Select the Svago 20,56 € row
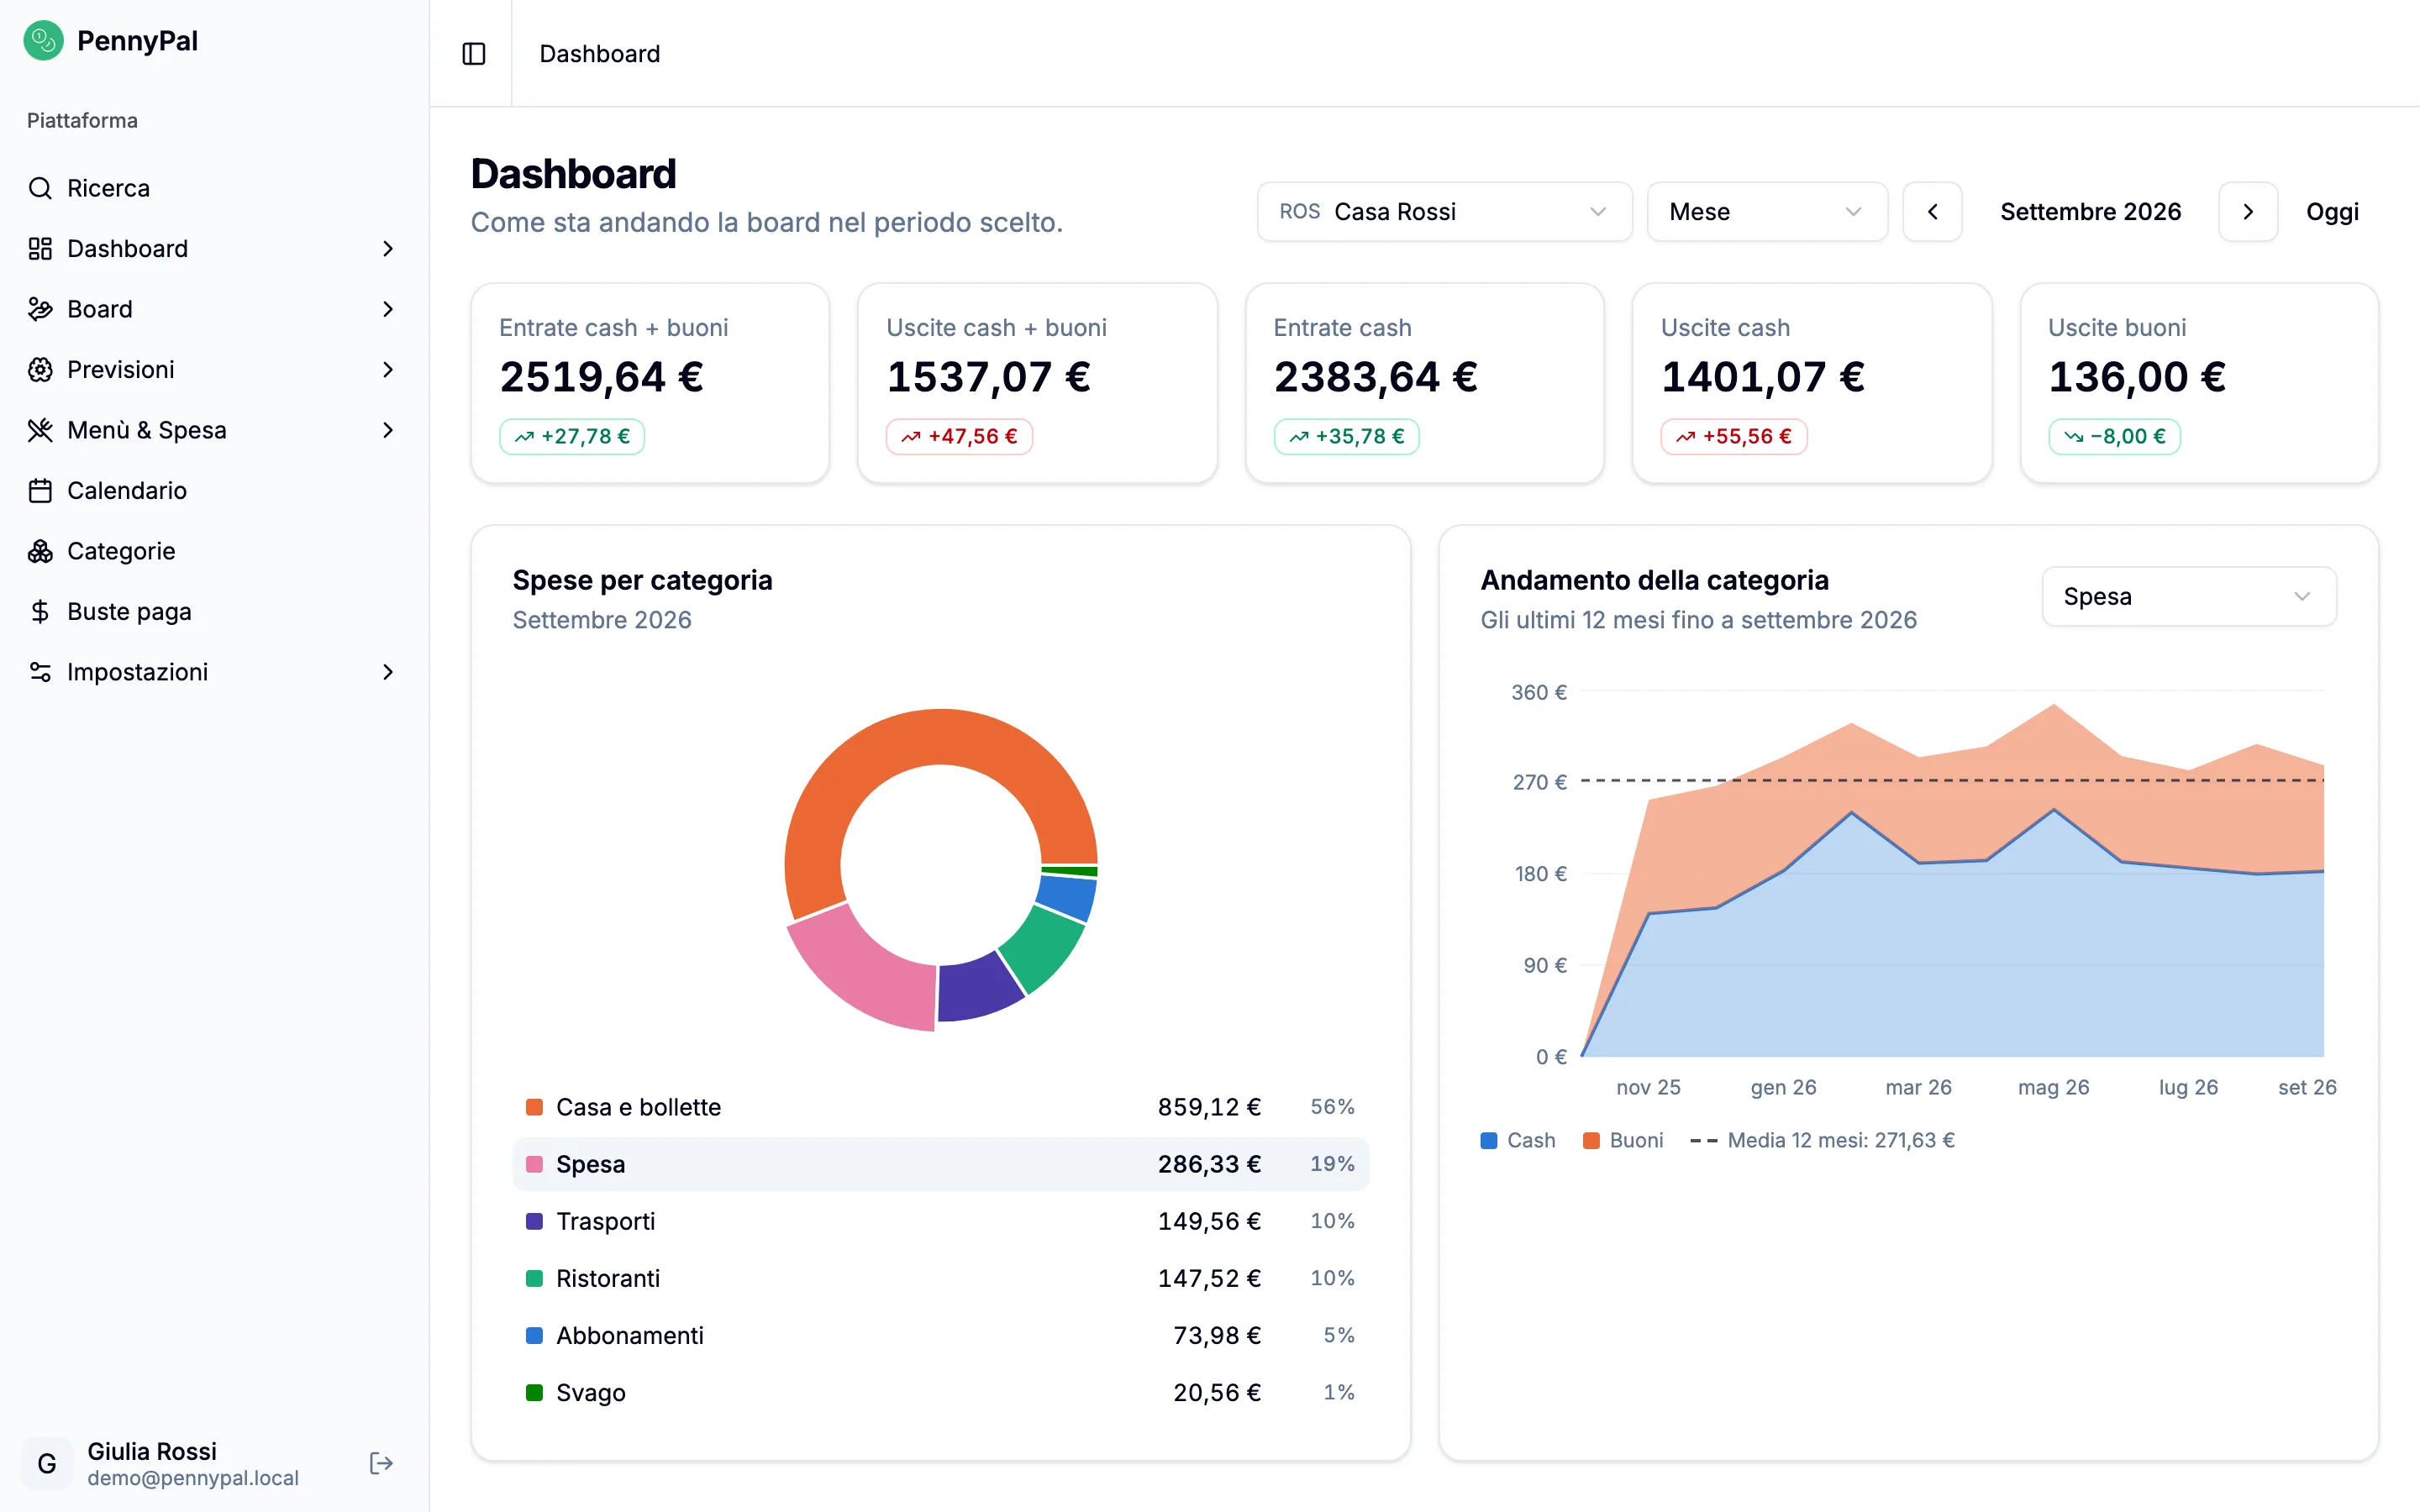The width and height of the screenshot is (2420, 1512). pyautogui.click(x=940, y=1392)
